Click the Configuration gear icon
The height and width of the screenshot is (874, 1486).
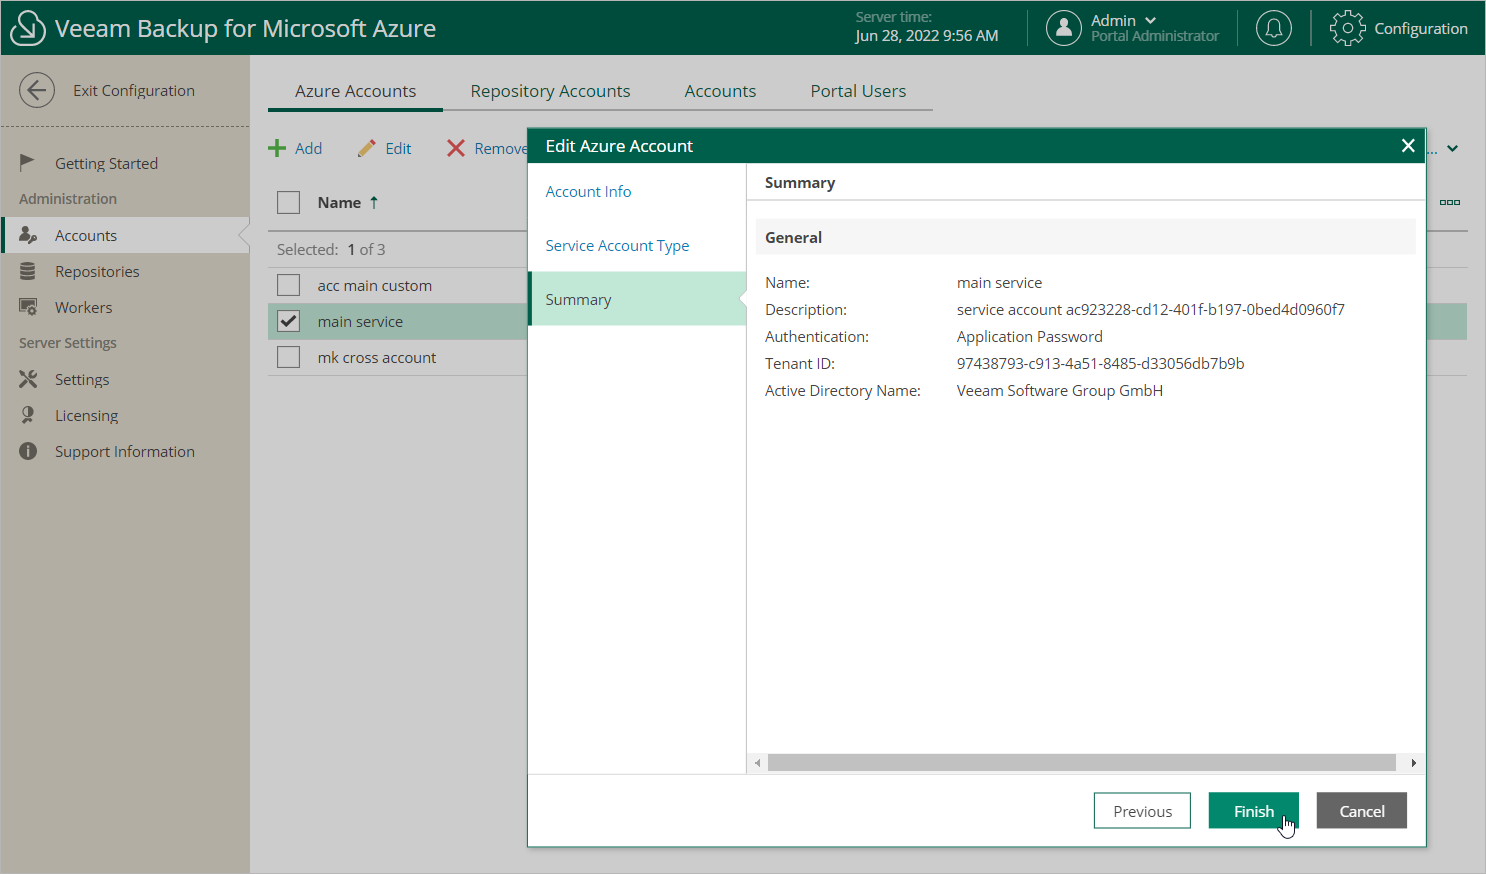(x=1347, y=28)
